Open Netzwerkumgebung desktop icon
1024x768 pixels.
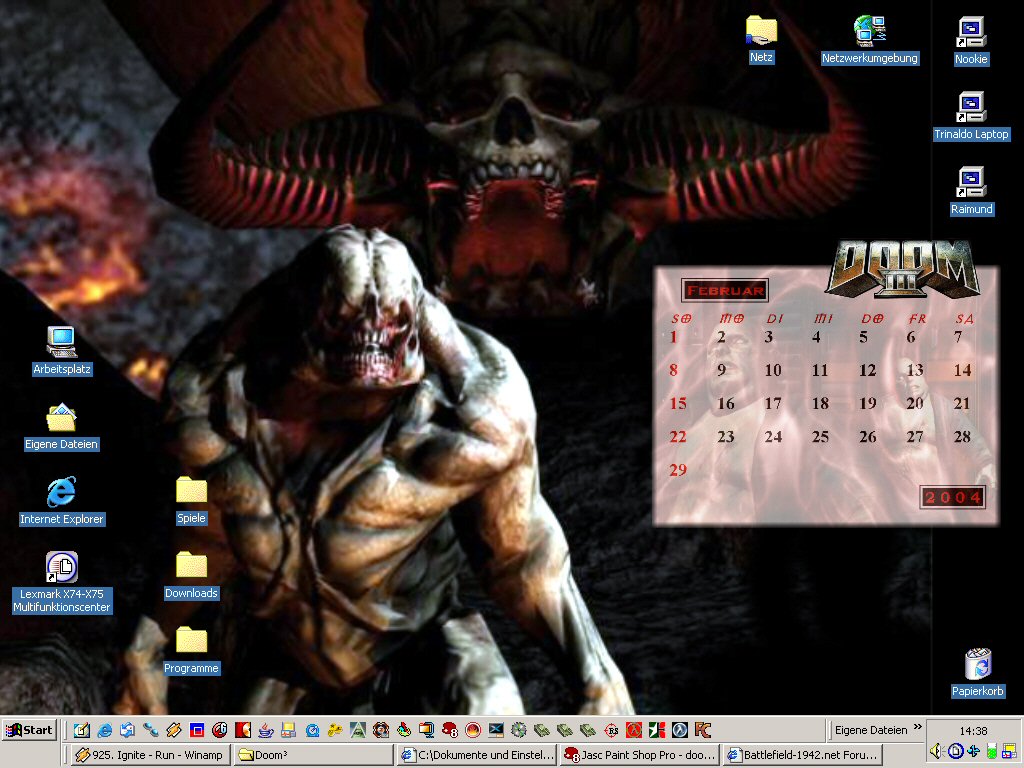869,39
